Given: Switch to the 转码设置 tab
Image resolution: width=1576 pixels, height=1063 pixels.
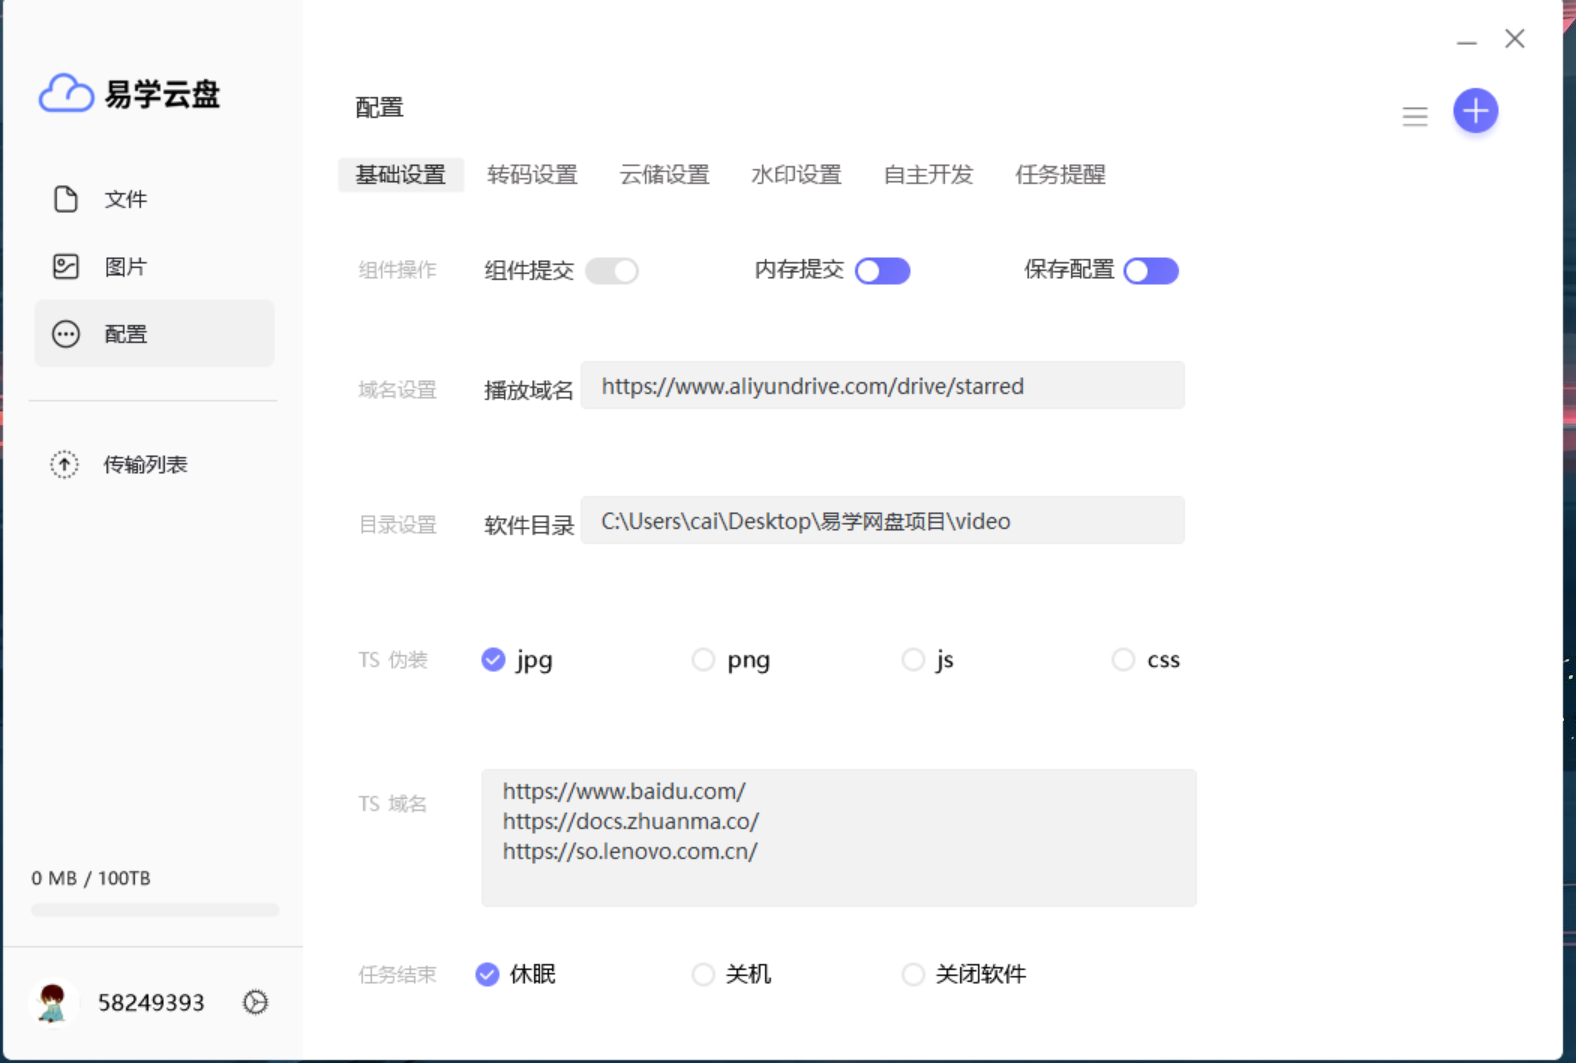Looking at the screenshot, I should [532, 175].
